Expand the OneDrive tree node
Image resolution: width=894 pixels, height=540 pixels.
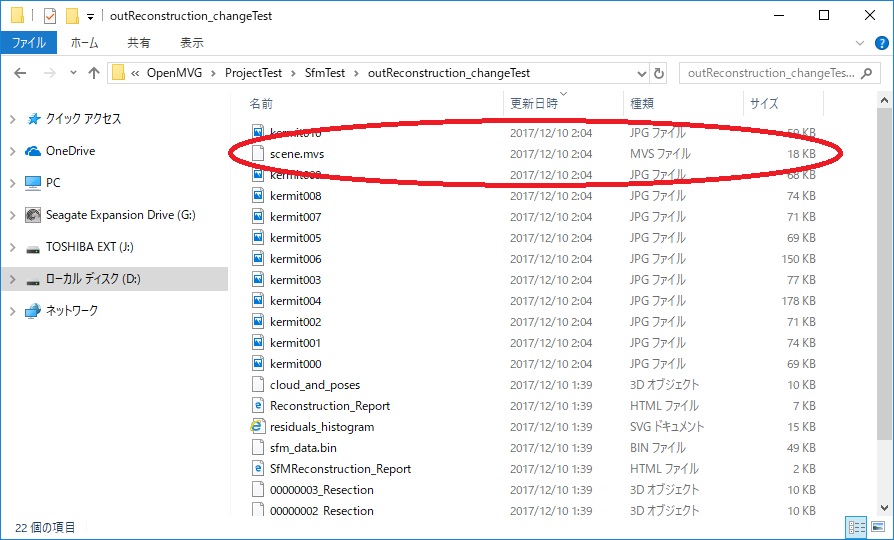tap(13, 151)
